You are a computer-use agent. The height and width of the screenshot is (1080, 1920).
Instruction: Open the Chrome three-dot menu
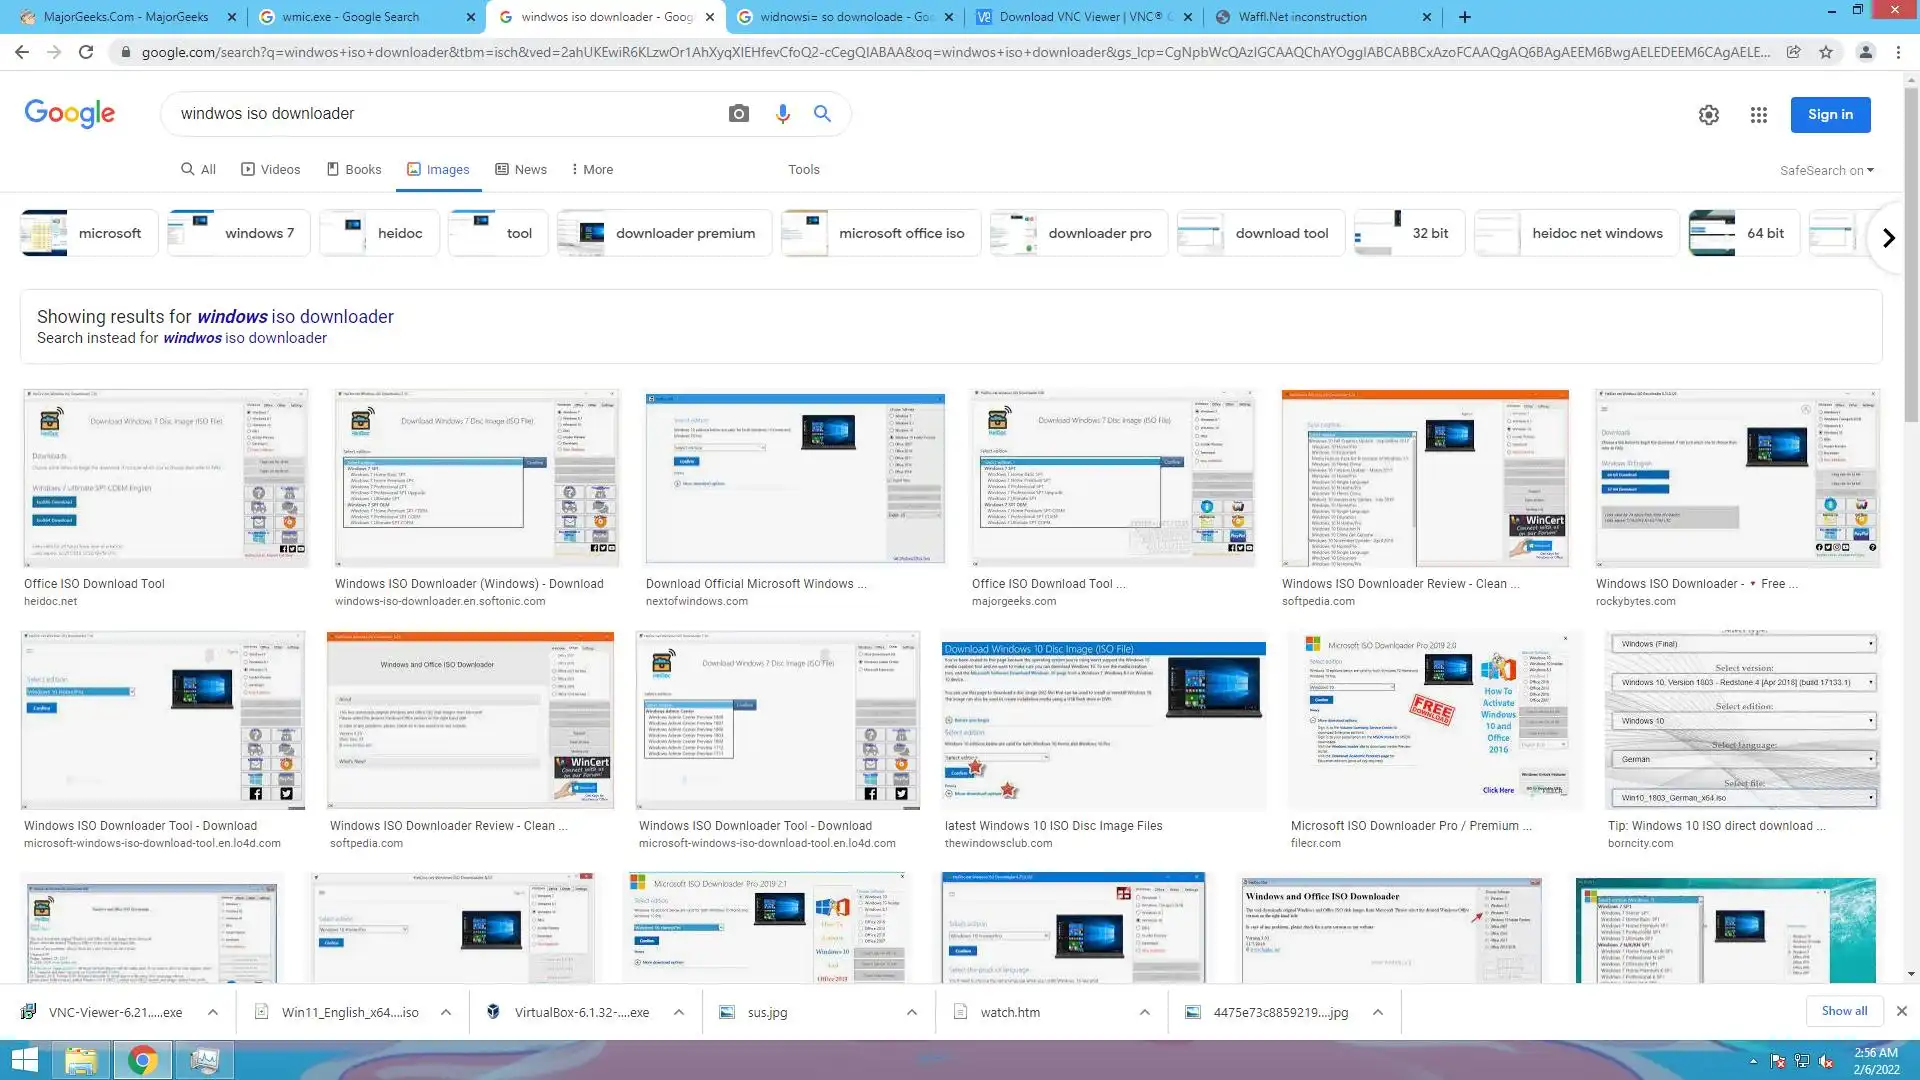coord(1898,52)
